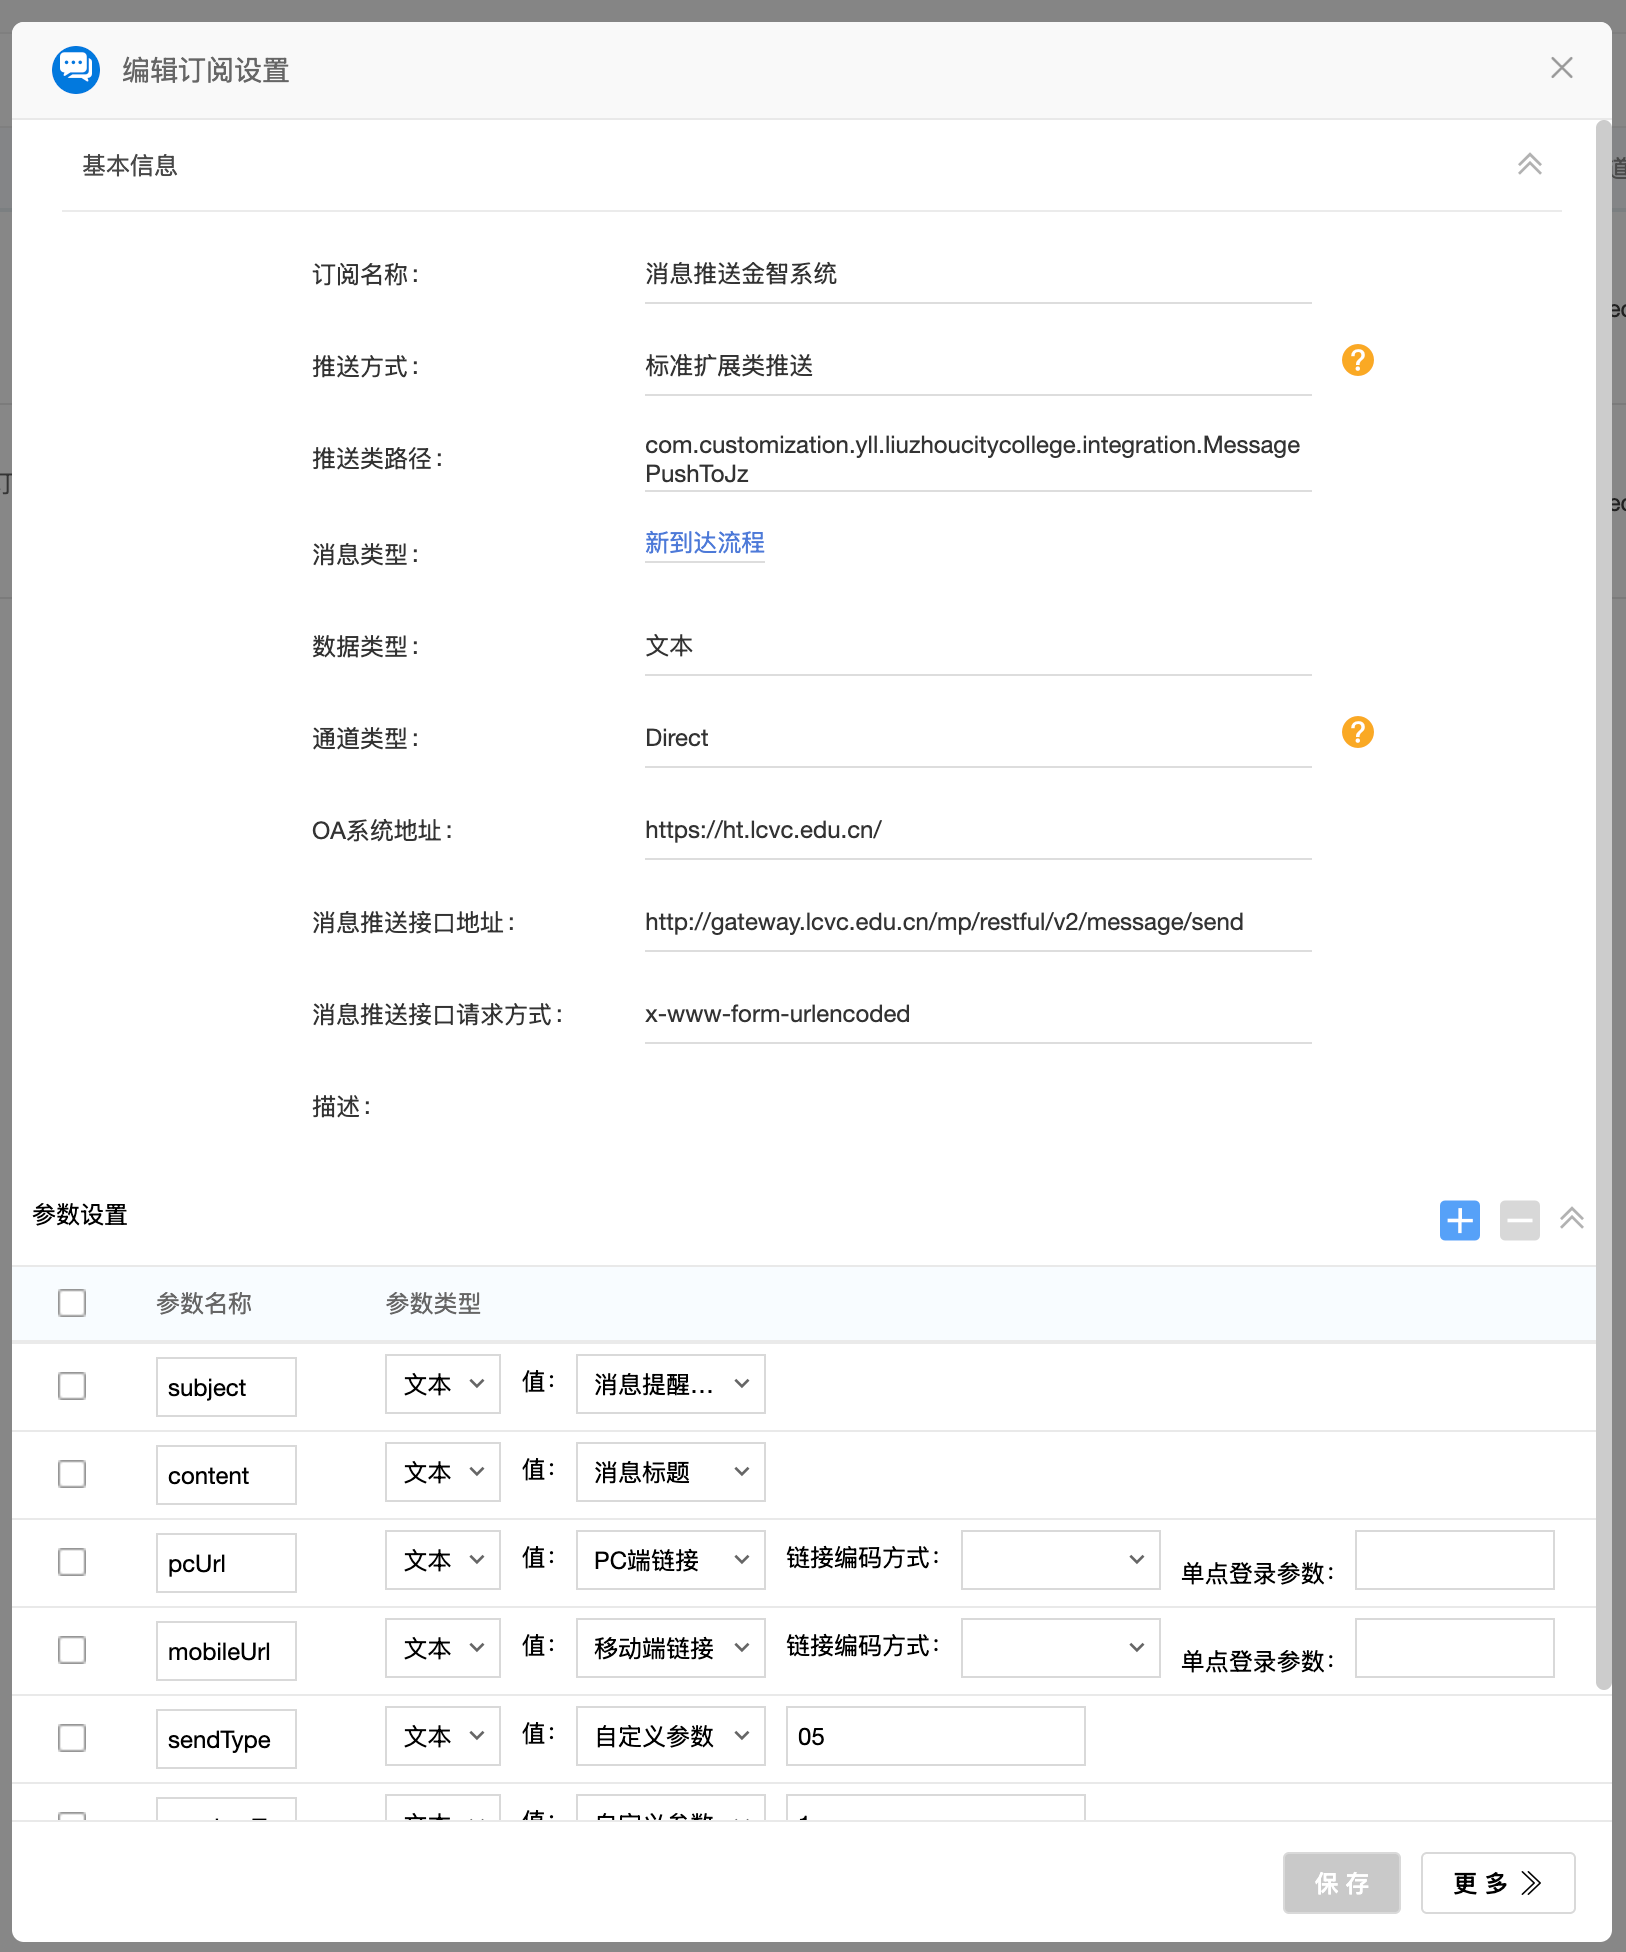Edit the sendType custom value 05

[936, 1736]
